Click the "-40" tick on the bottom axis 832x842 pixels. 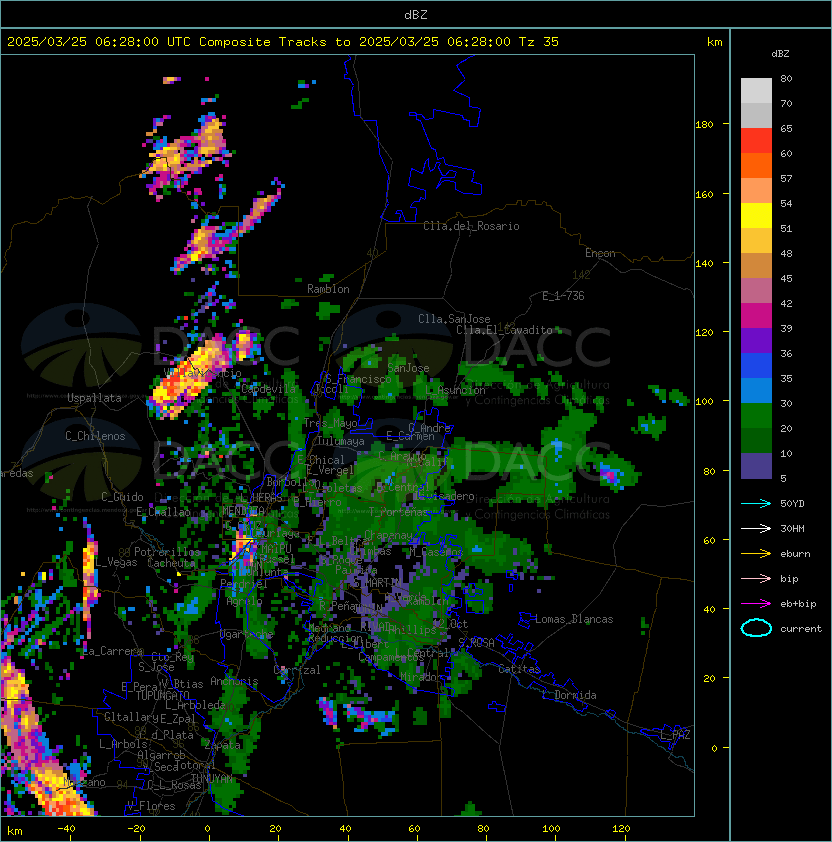(x=66, y=829)
